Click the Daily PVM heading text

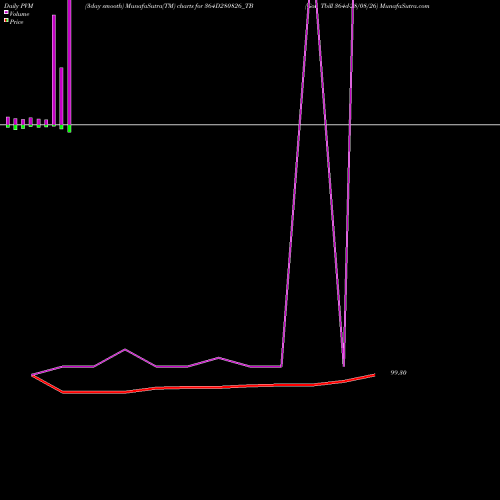[19, 6]
